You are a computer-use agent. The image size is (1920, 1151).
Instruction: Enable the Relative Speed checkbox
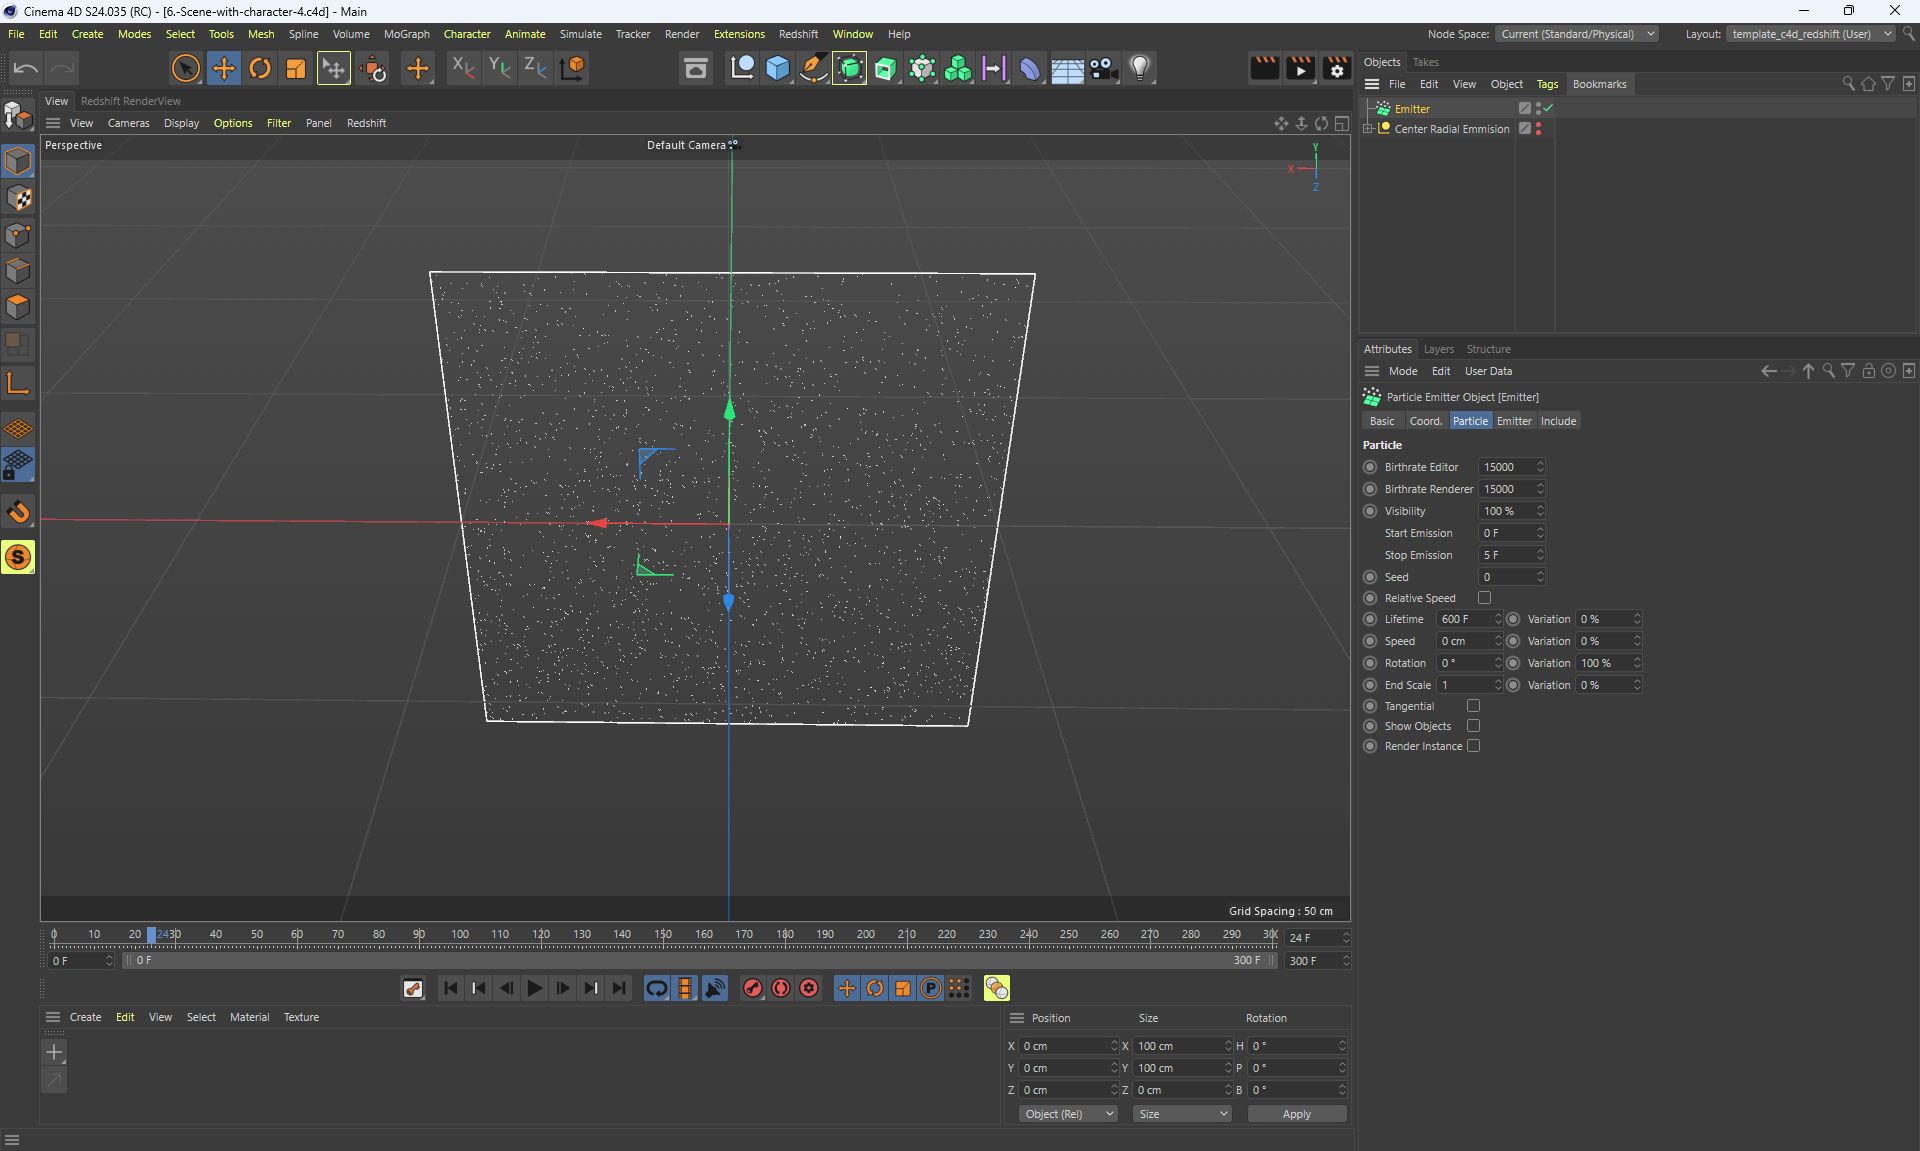1484,598
